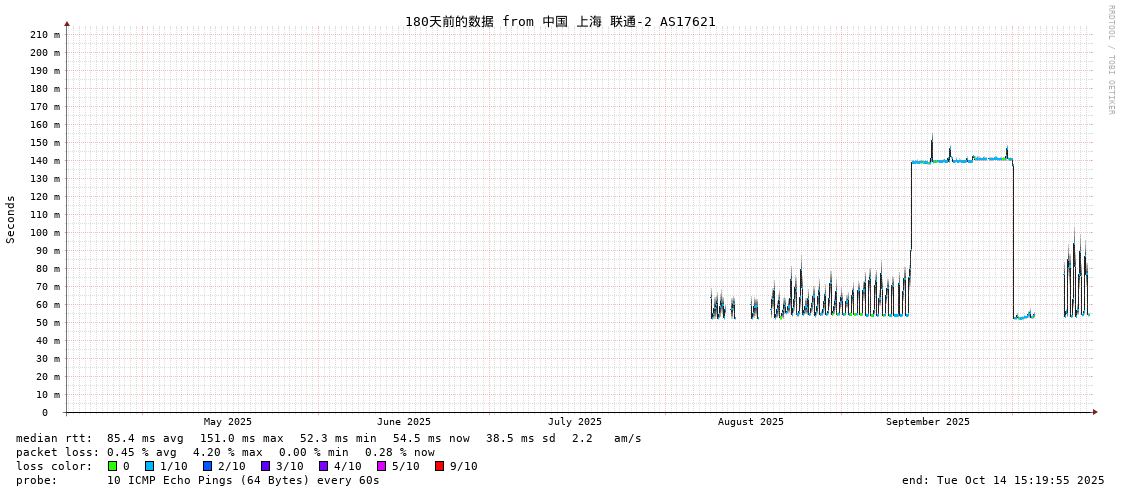The height and width of the screenshot is (494, 1121).
Task: Click the 4/10 loss color swatch
Action: pyautogui.click(x=323, y=466)
